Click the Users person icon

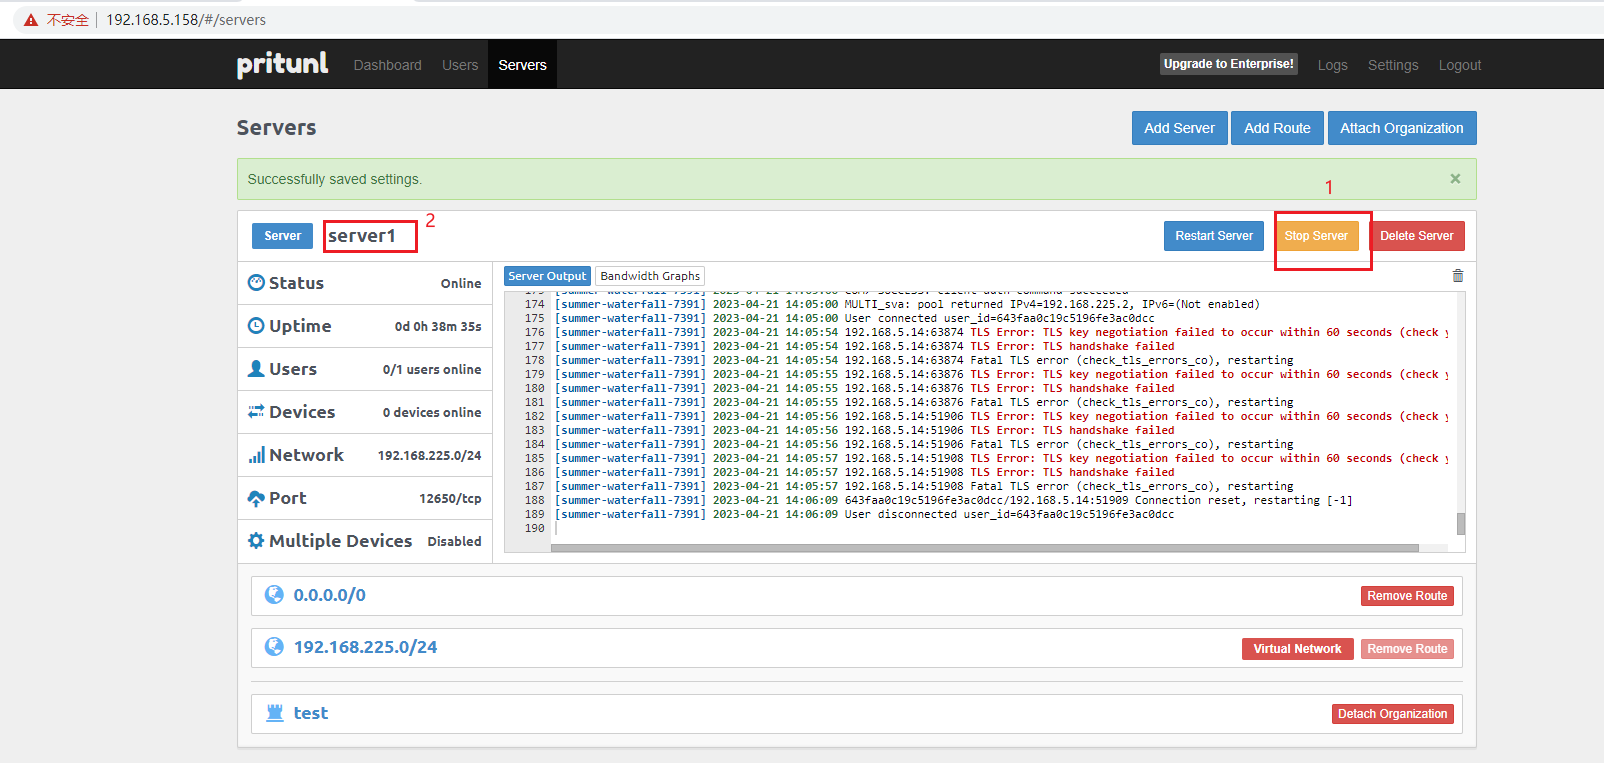tap(256, 369)
